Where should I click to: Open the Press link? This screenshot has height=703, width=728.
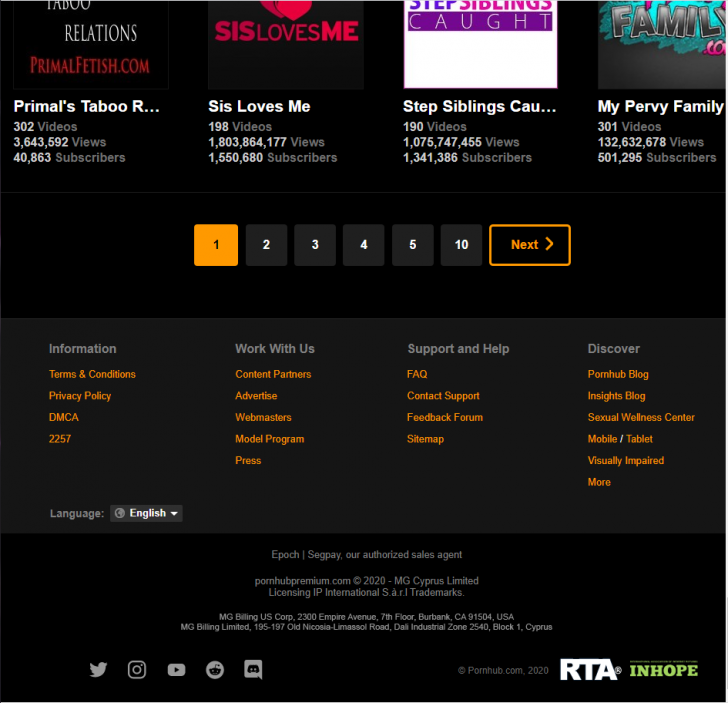click(x=248, y=460)
